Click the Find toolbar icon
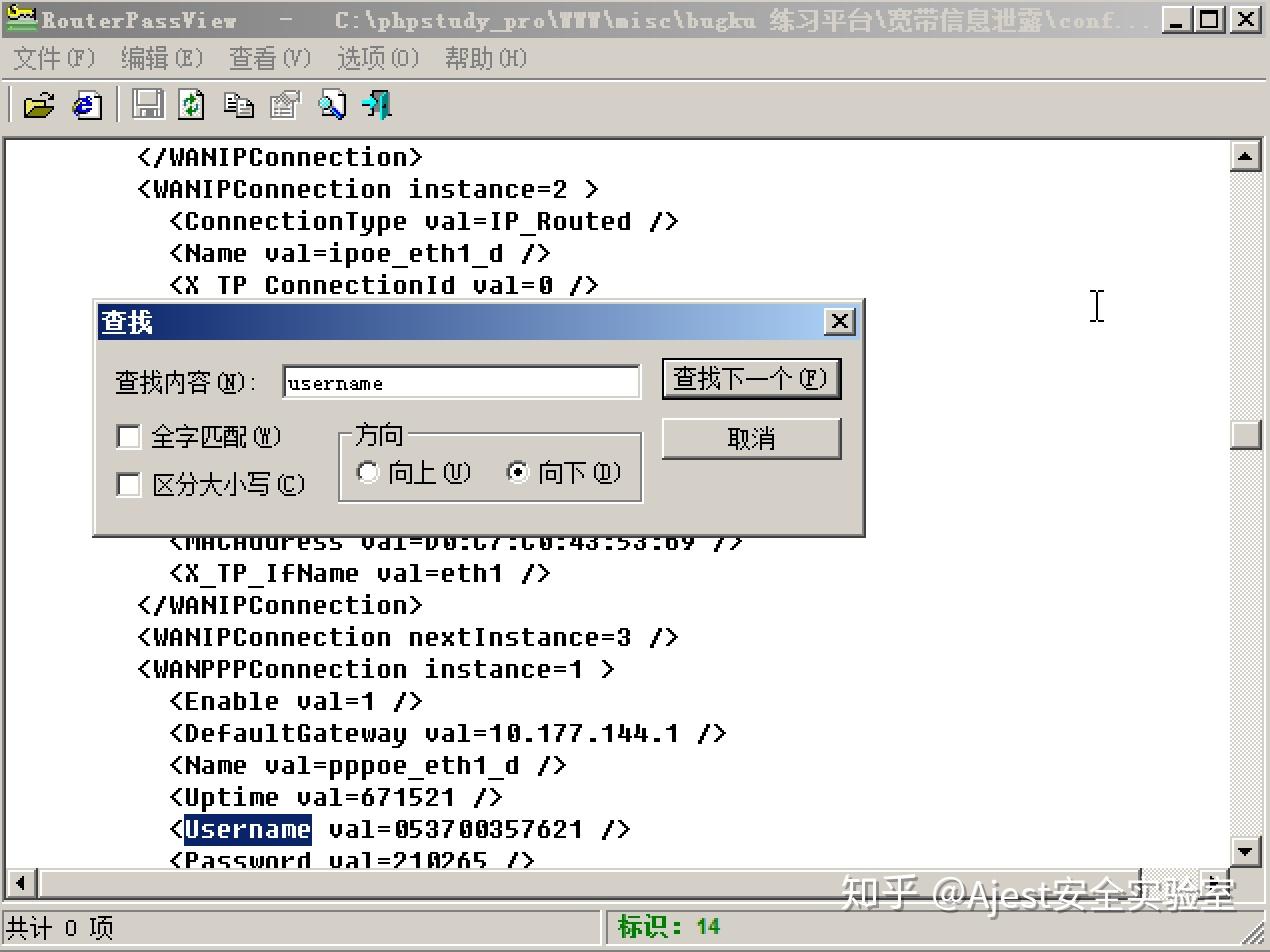The height and width of the screenshot is (952, 1270). pos(331,103)
